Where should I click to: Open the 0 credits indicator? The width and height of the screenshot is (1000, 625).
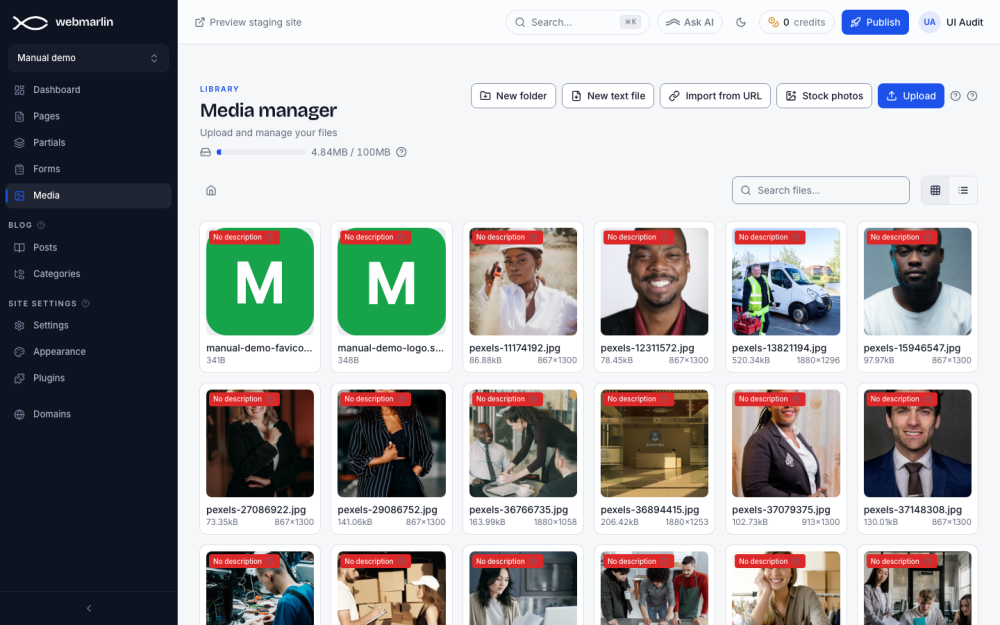[797, 22]
